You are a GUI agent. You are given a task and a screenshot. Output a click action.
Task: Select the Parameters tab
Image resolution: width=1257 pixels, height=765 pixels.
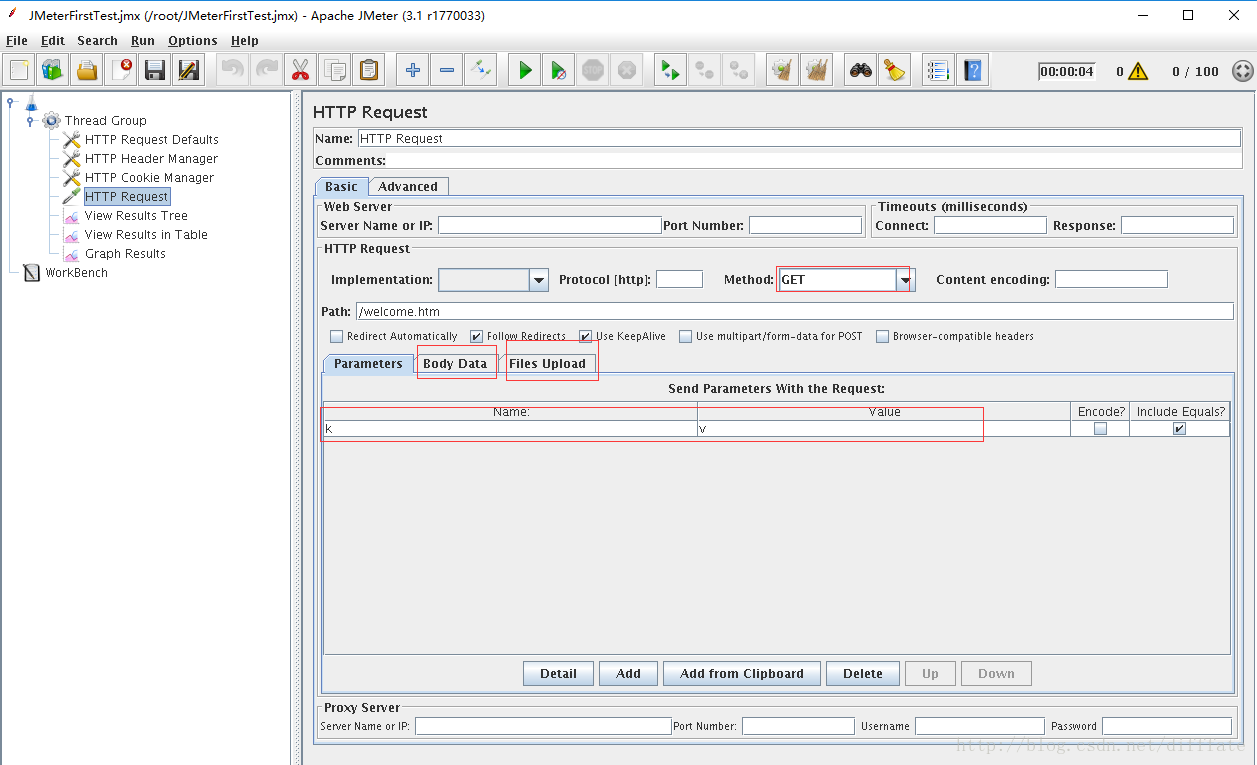(368, 364)
